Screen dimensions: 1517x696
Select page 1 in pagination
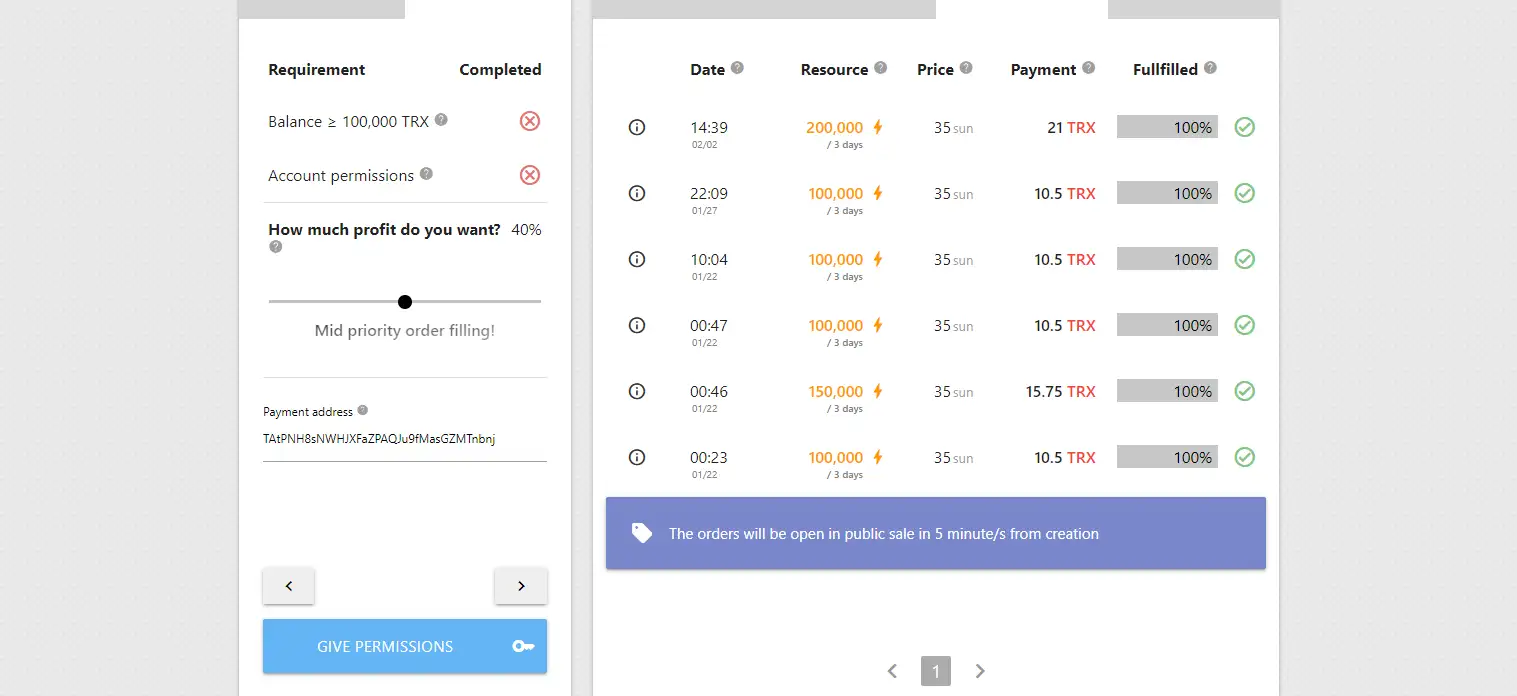click(936, 671)
